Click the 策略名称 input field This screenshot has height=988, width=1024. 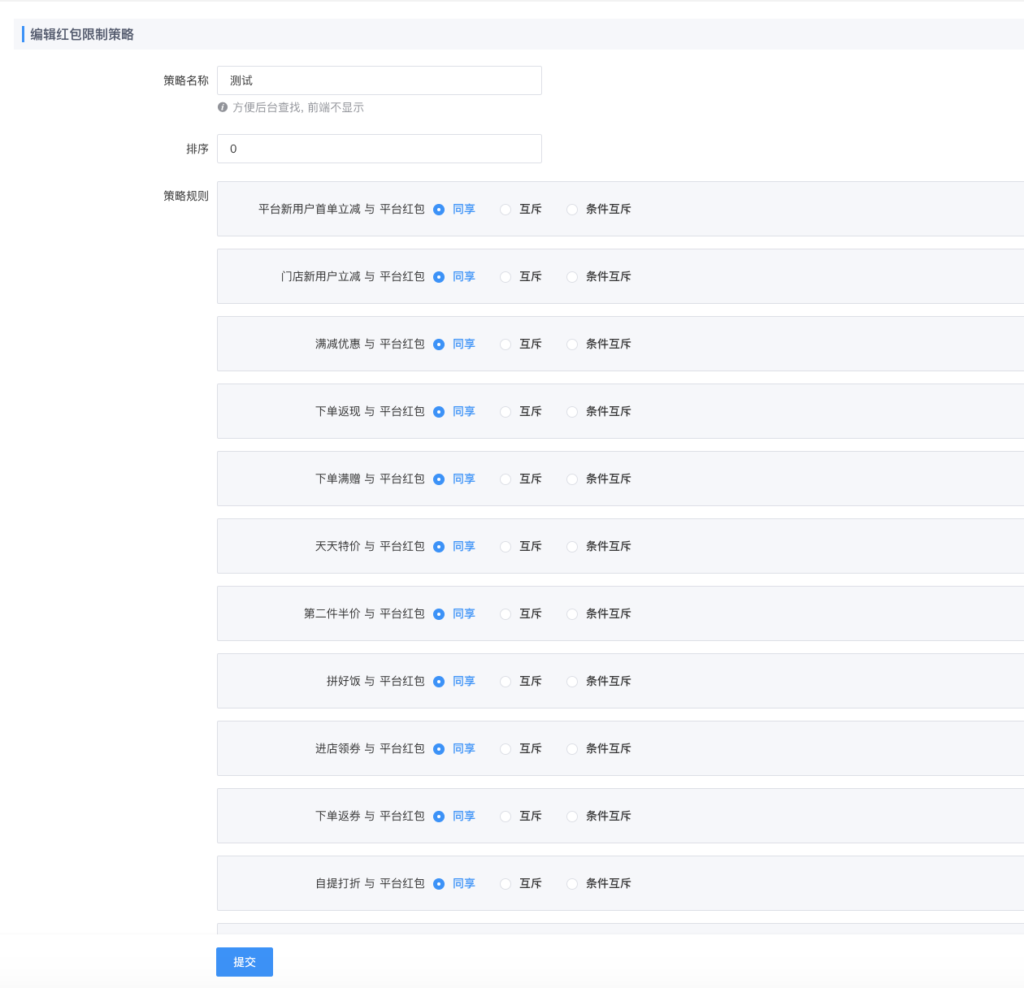coord(379,81)
